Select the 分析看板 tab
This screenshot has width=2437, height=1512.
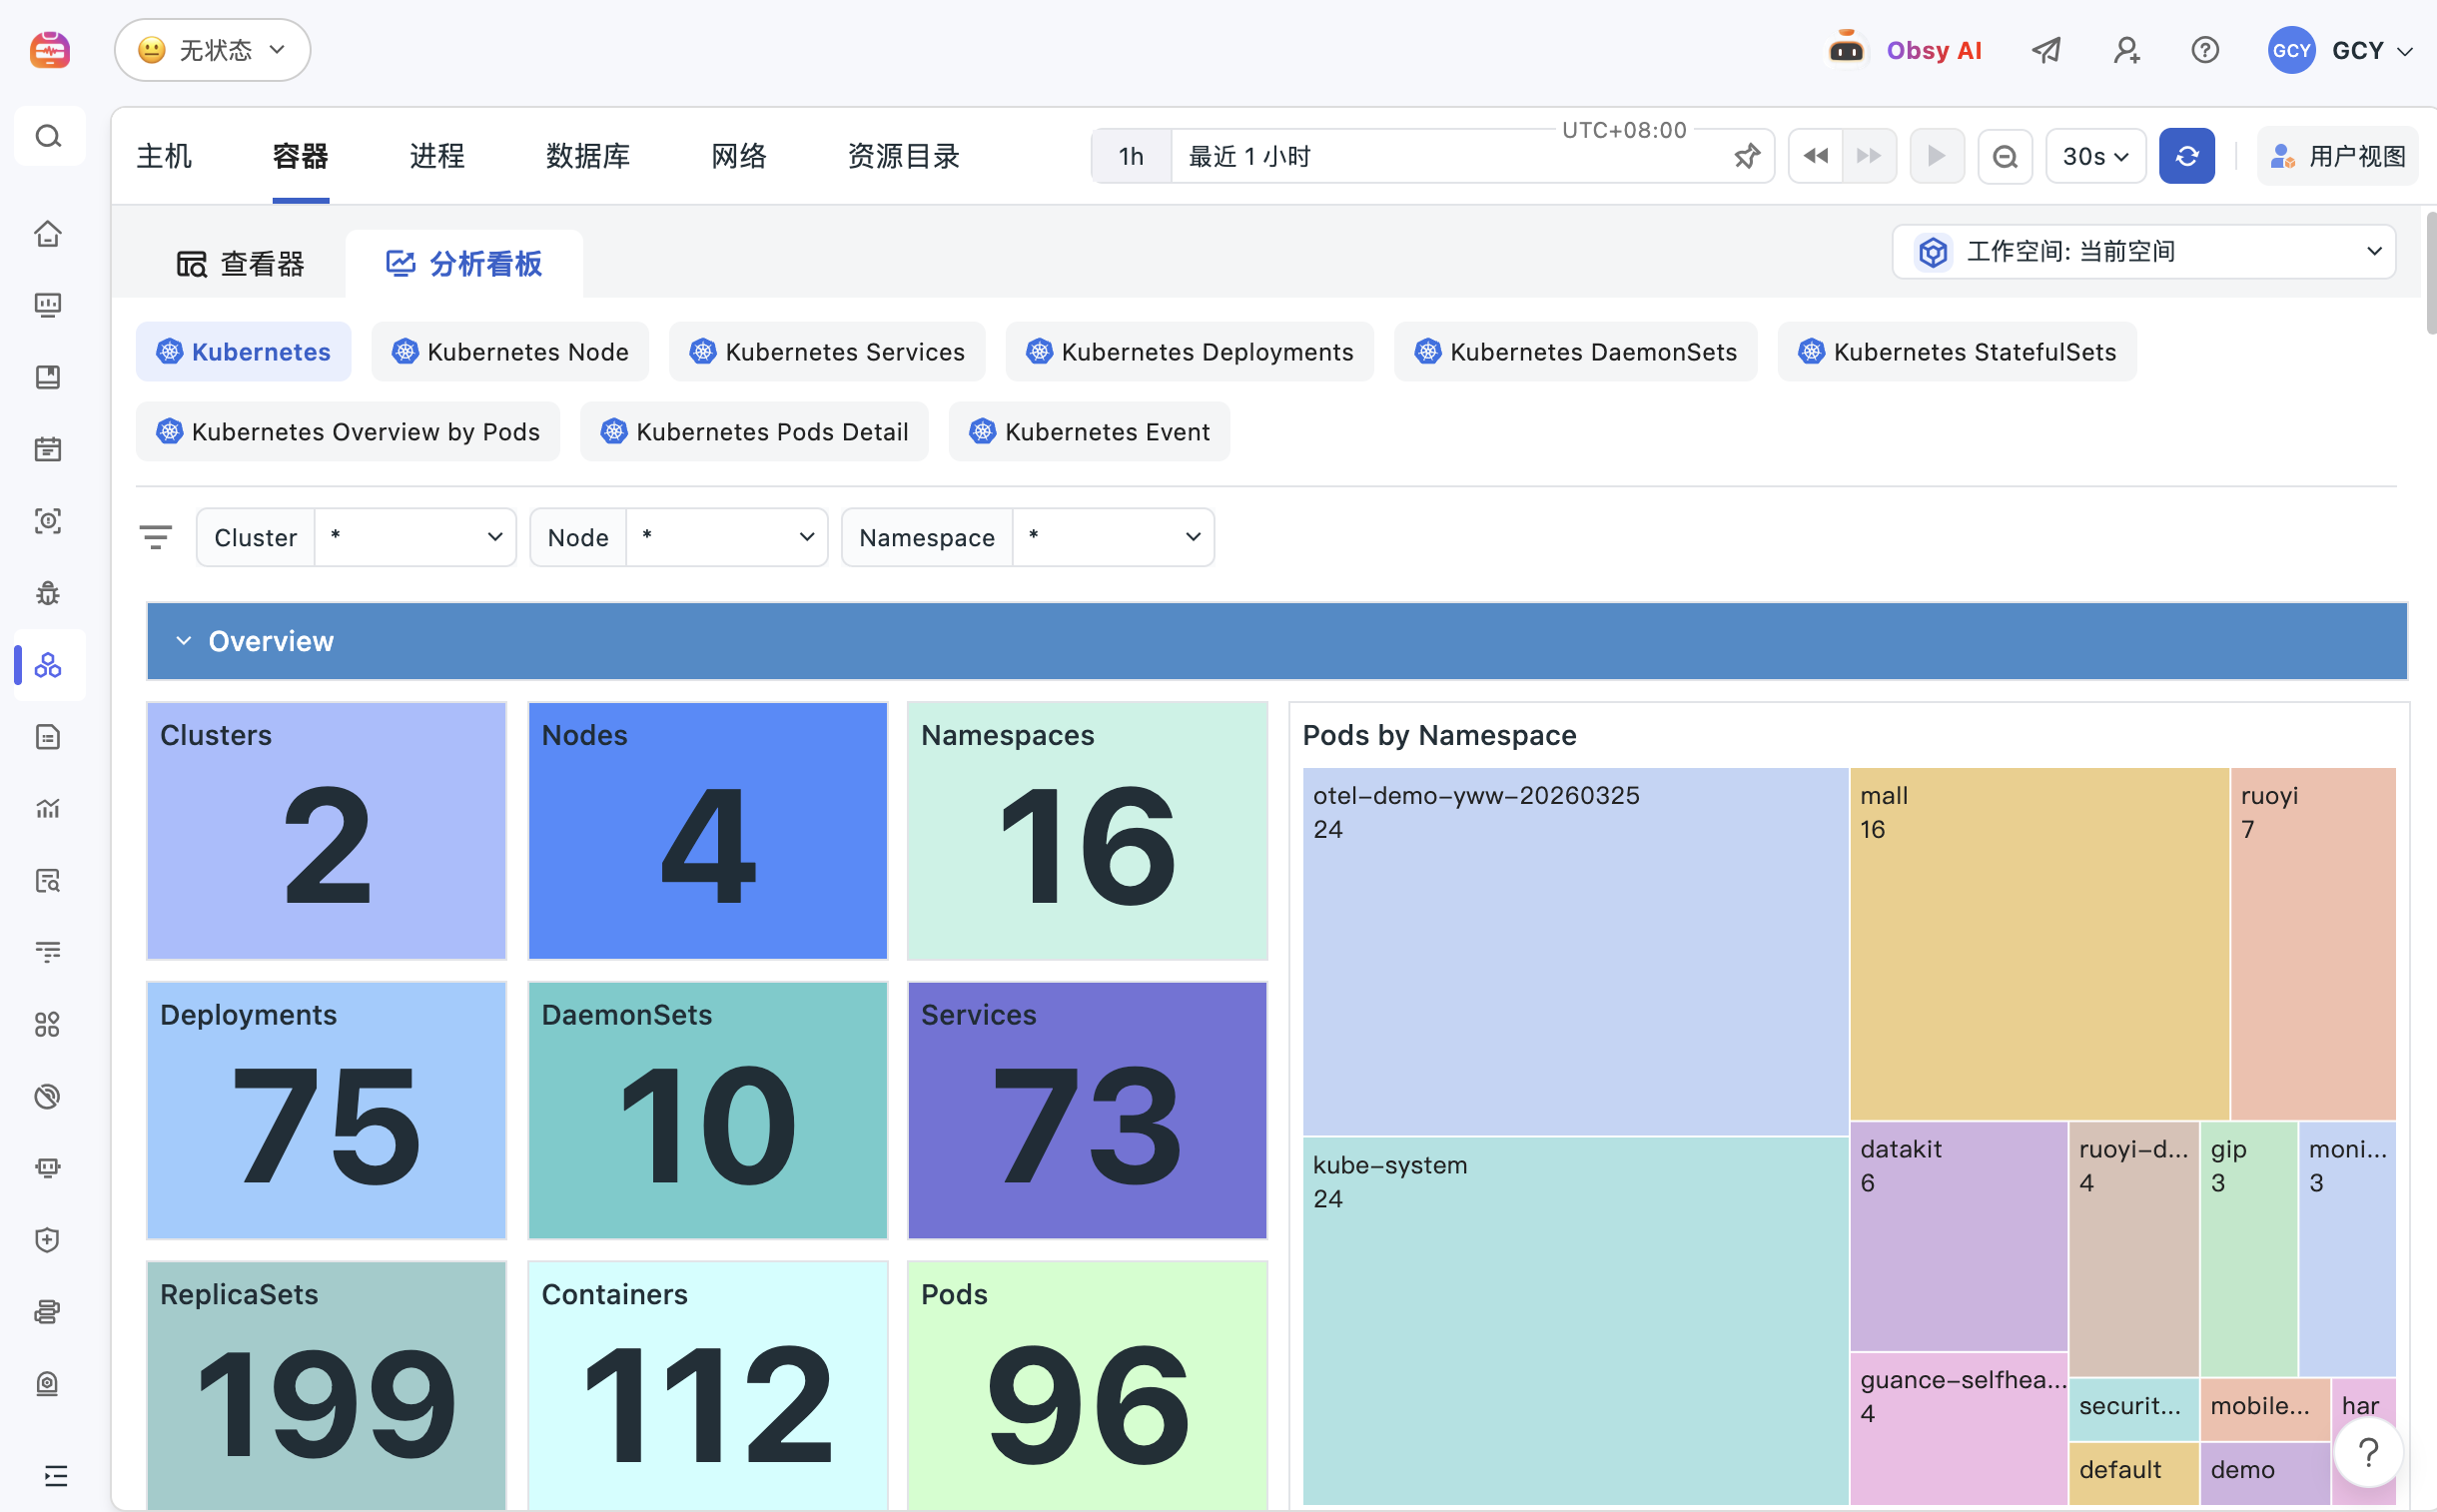pyautogui.click(x=464, y=264)
